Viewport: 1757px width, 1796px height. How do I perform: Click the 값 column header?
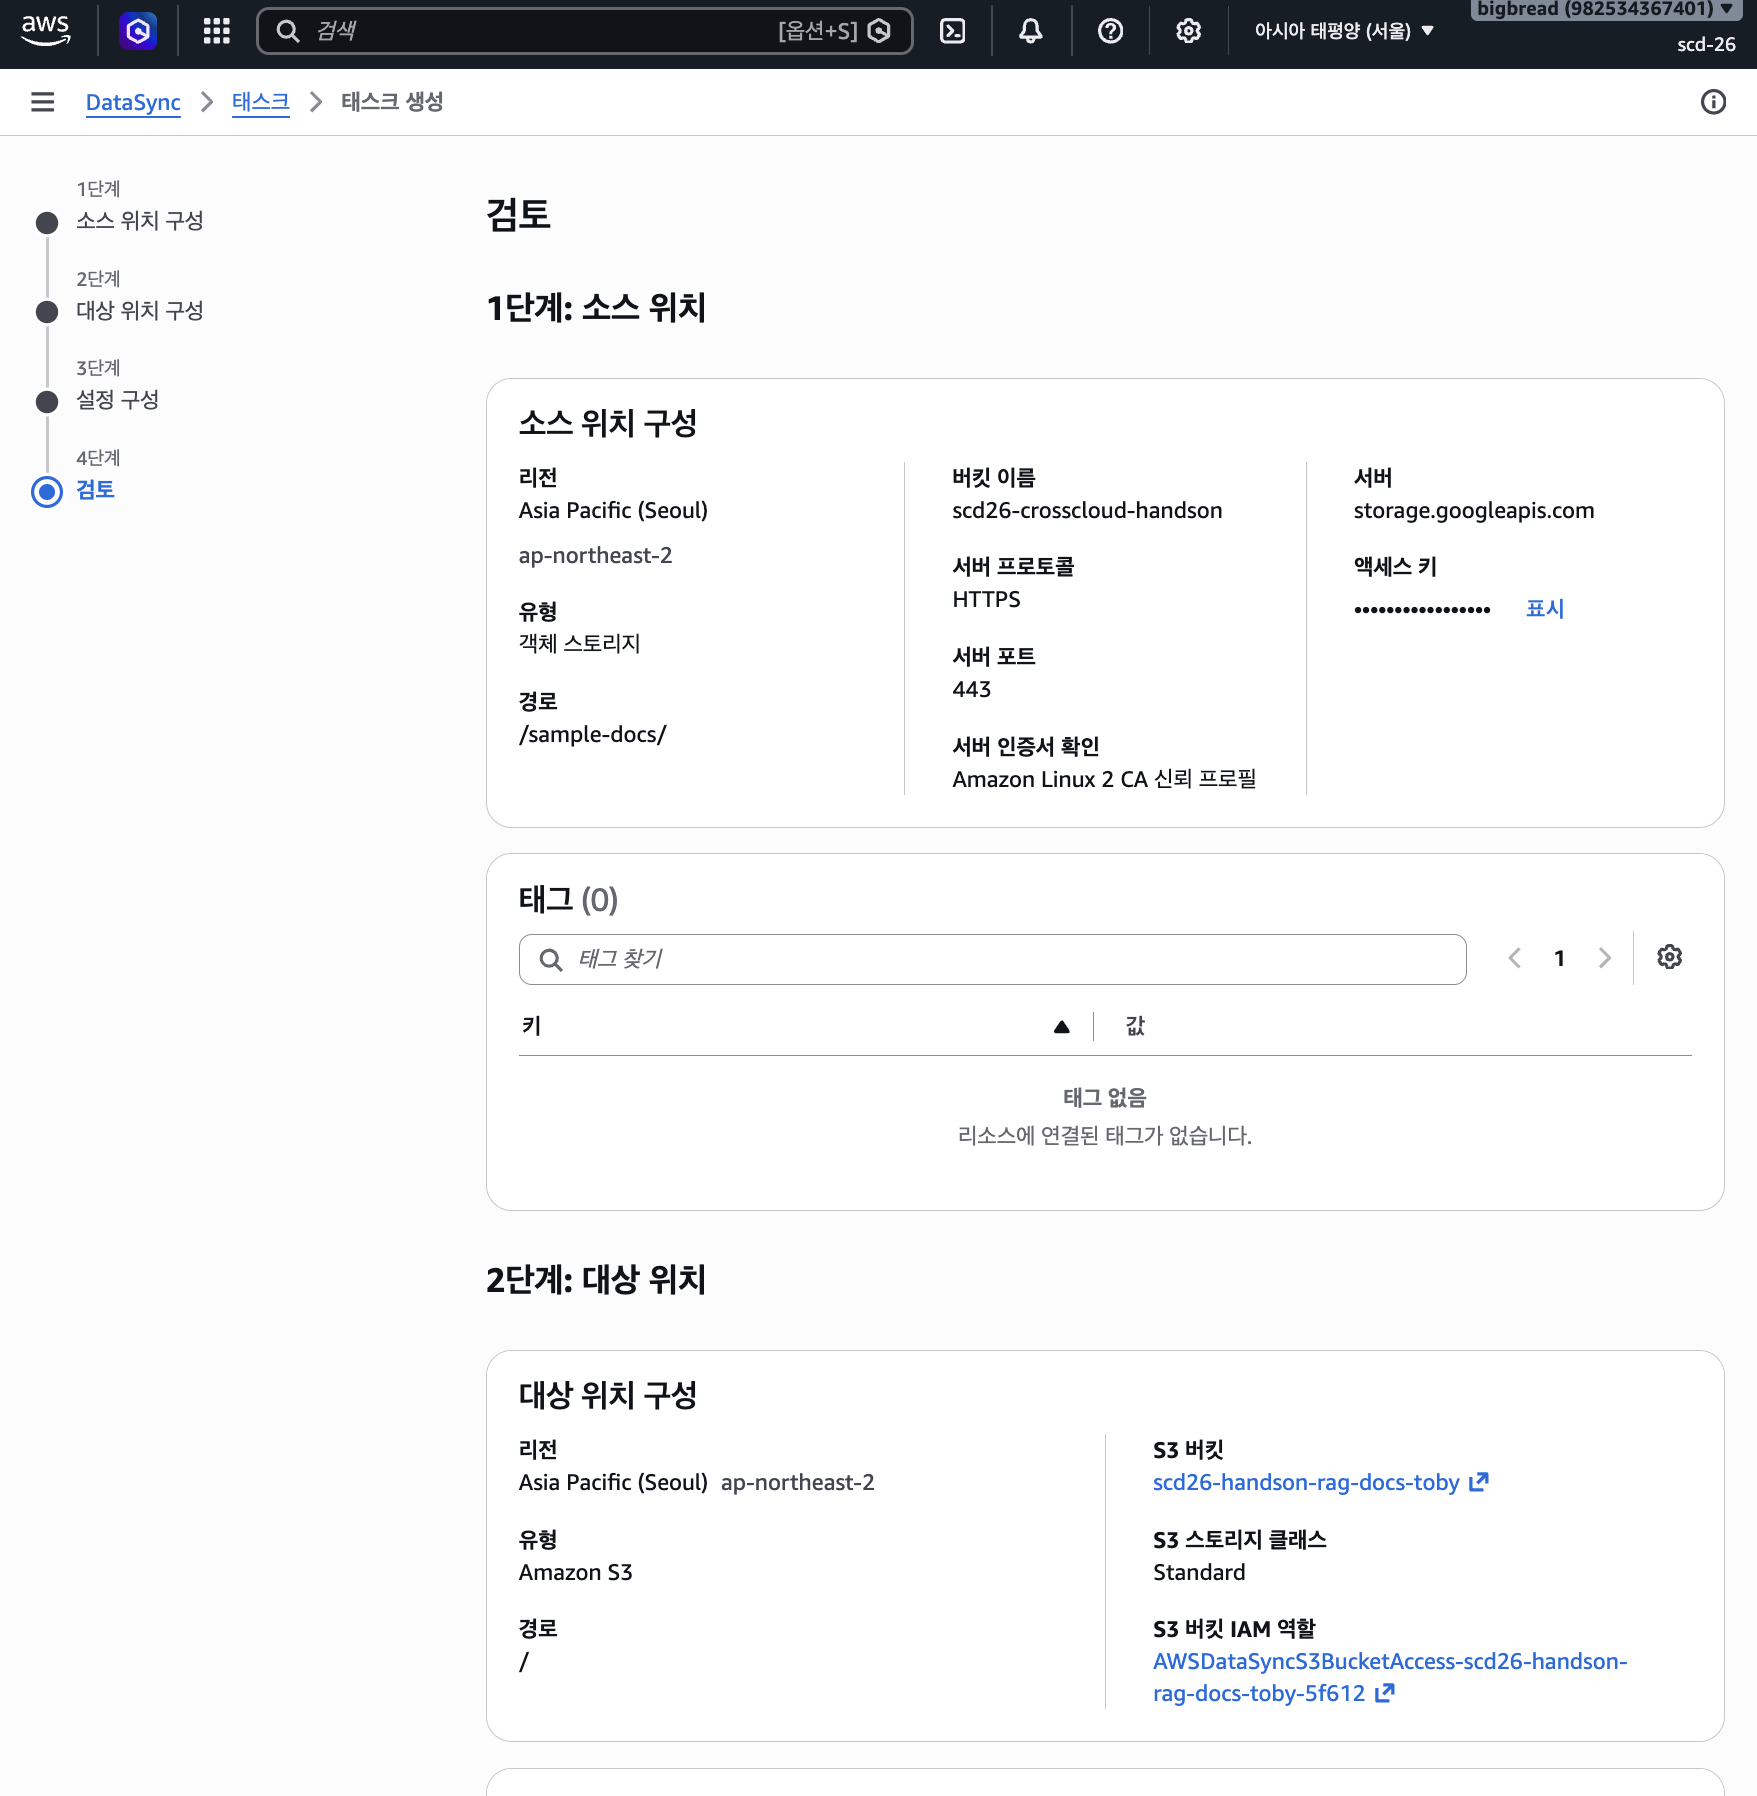coord(1135,1026)
